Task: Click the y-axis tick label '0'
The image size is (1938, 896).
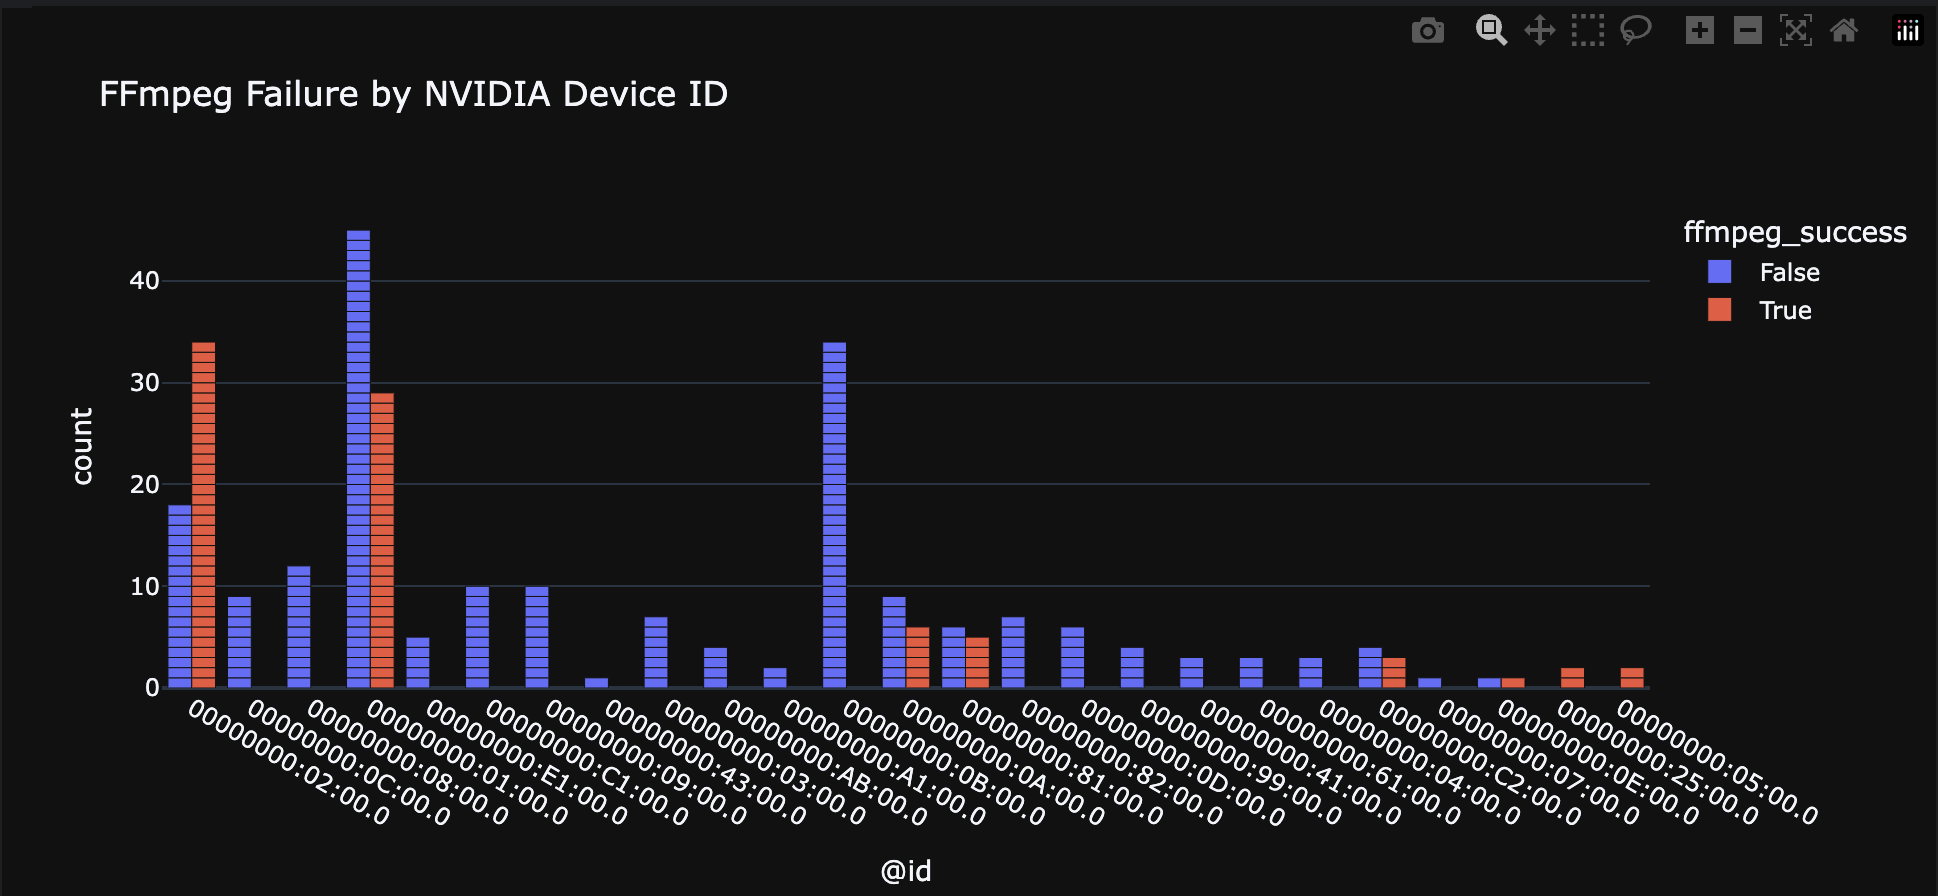Action: [x=152, y=688]
